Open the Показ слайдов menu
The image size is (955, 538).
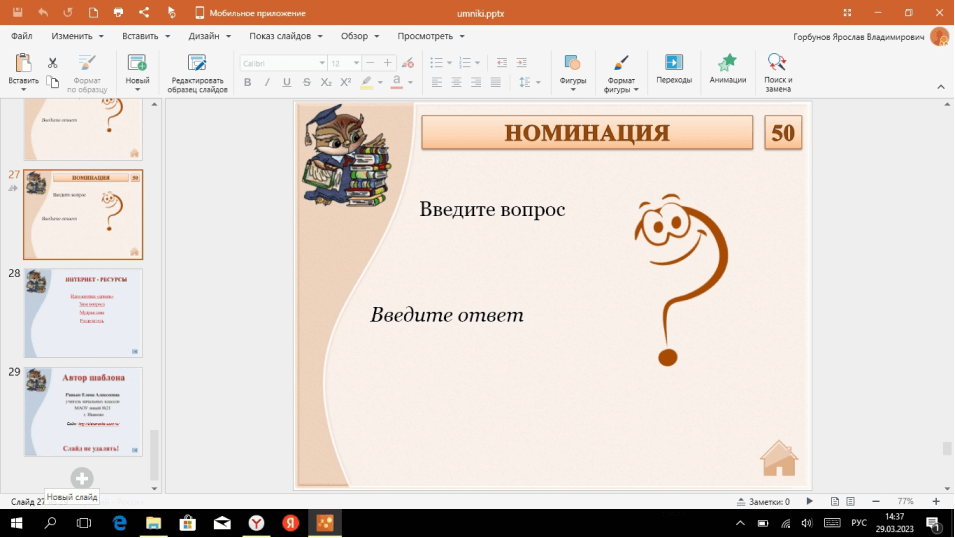tap(286, 36)
